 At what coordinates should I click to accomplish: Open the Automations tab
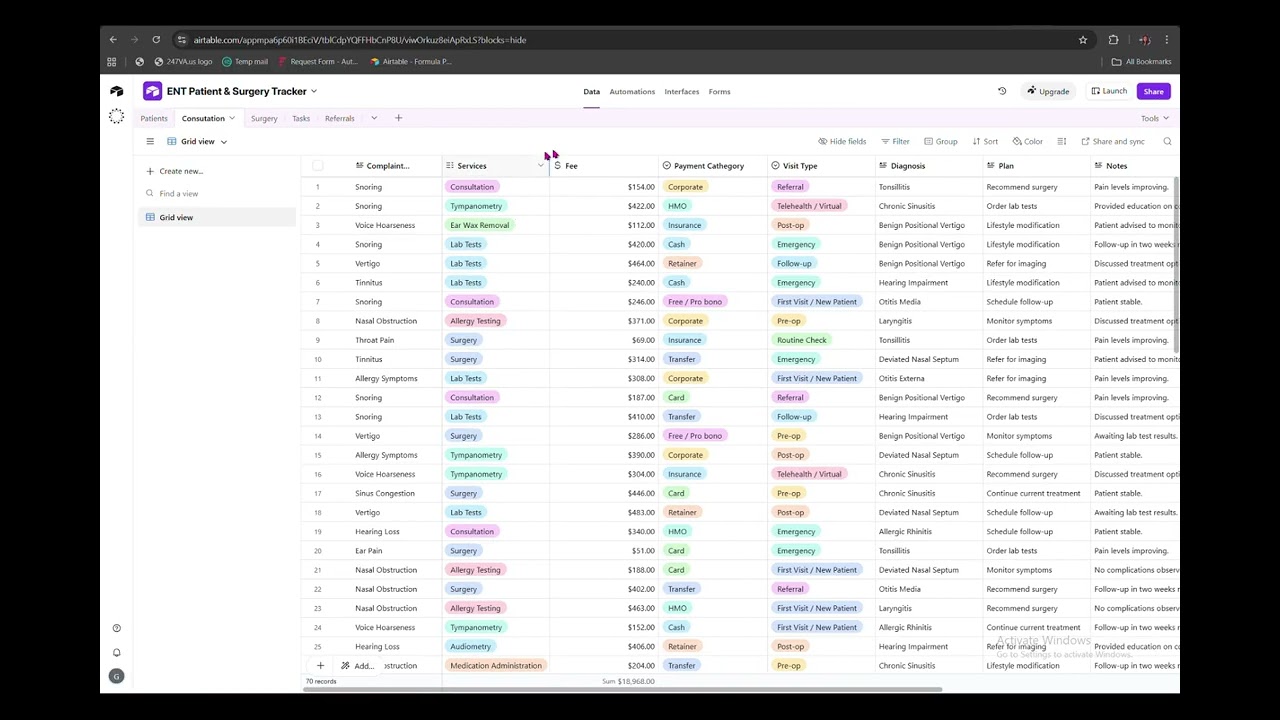point(632,91)
